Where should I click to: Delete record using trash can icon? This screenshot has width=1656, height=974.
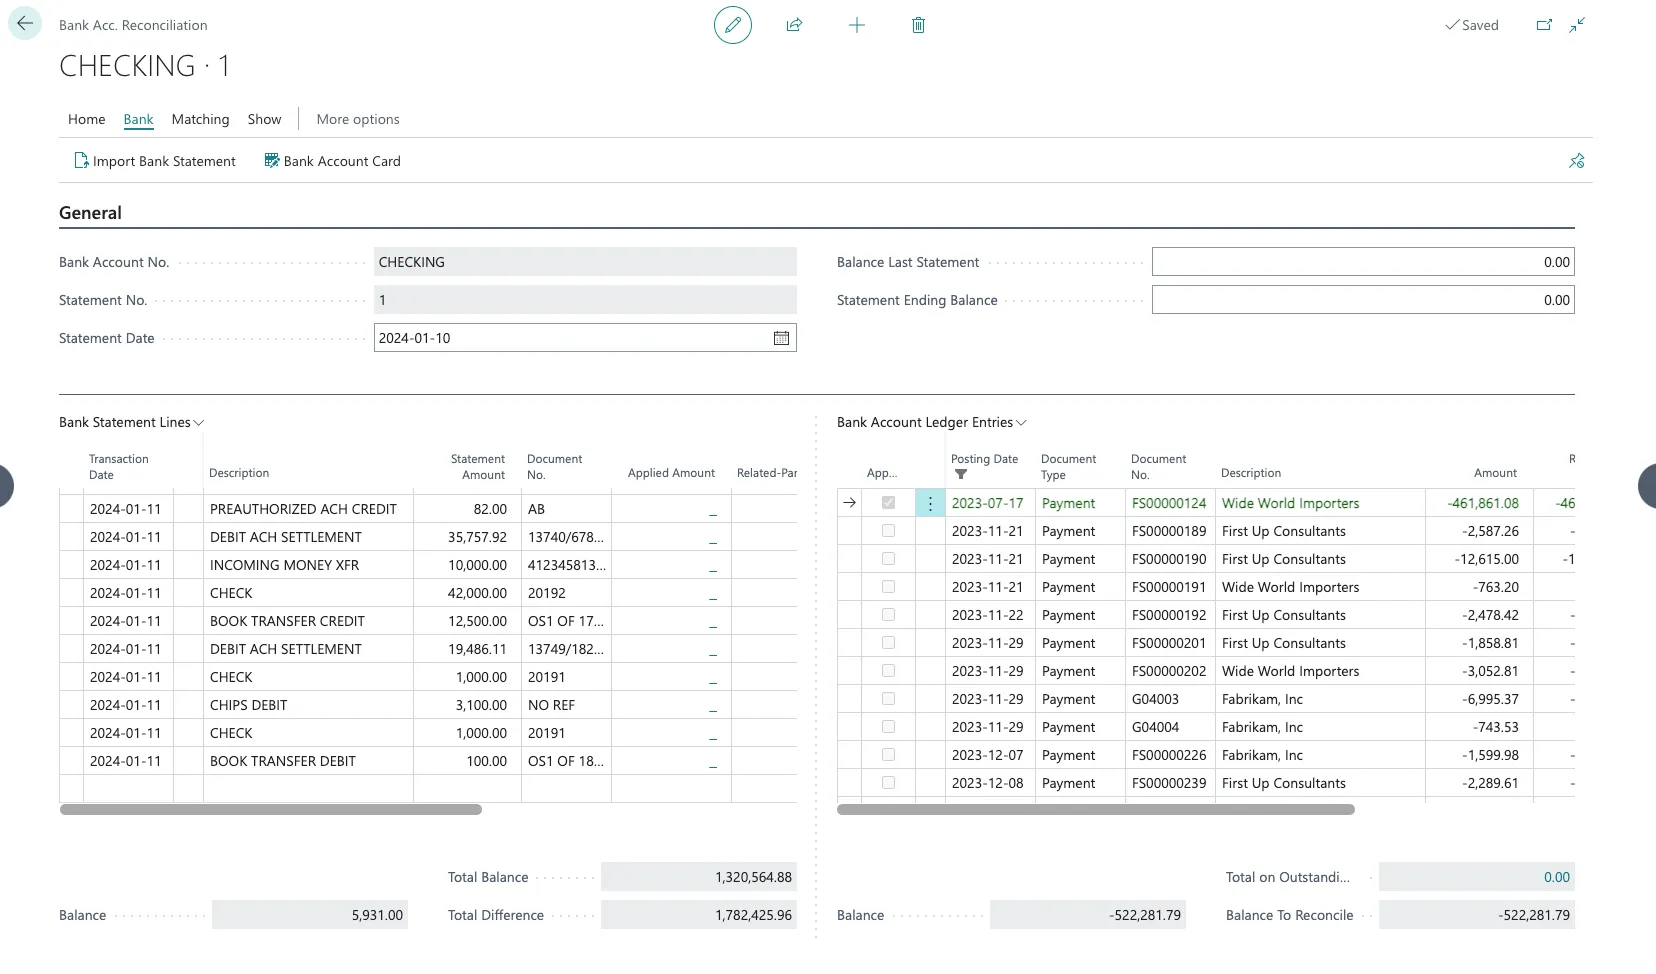(x=918, y=25)
